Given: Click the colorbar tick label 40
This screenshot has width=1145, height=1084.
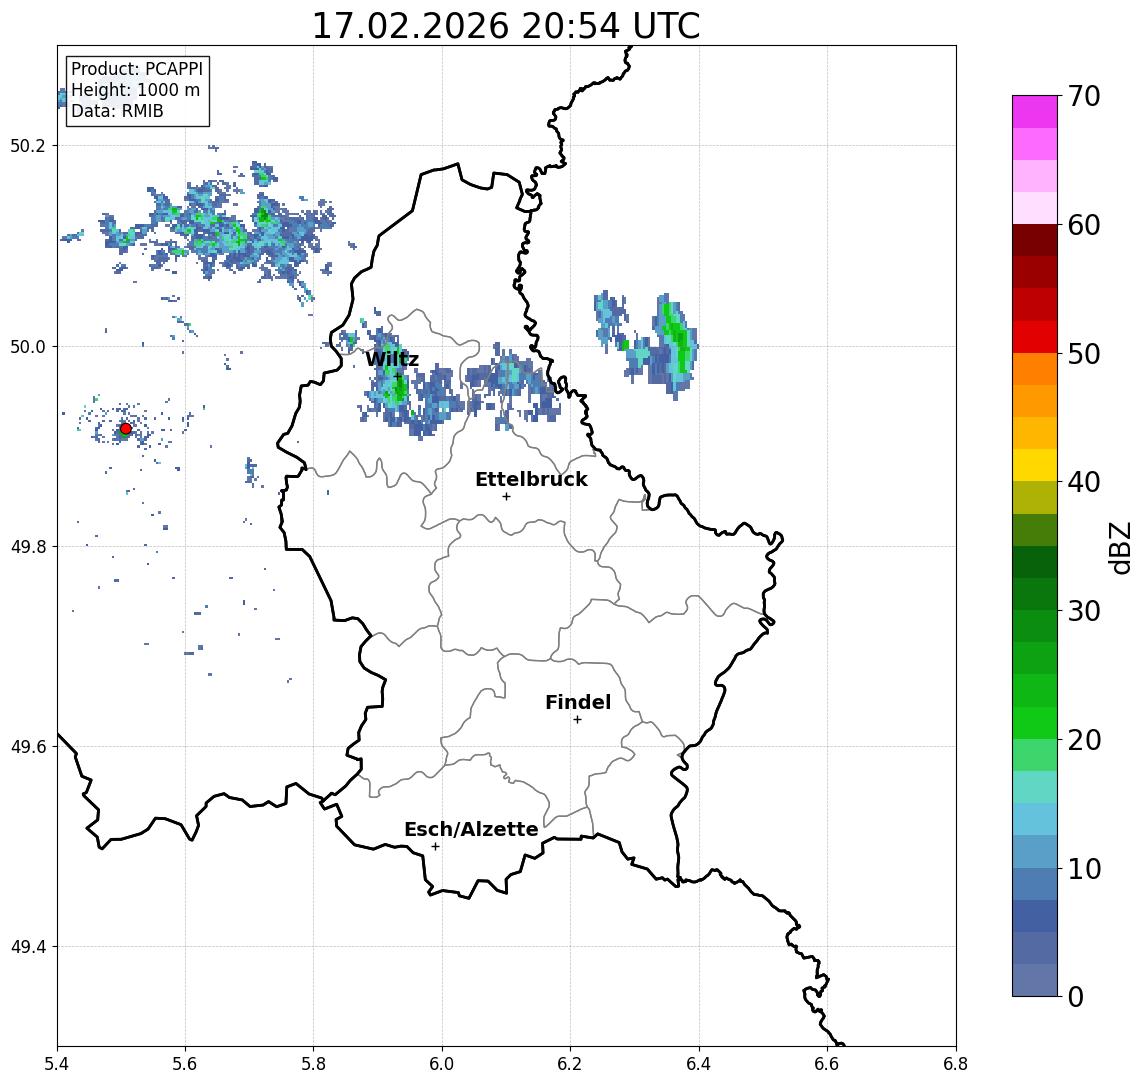Looking at the screenshot, I should (x=1084, y=482).
